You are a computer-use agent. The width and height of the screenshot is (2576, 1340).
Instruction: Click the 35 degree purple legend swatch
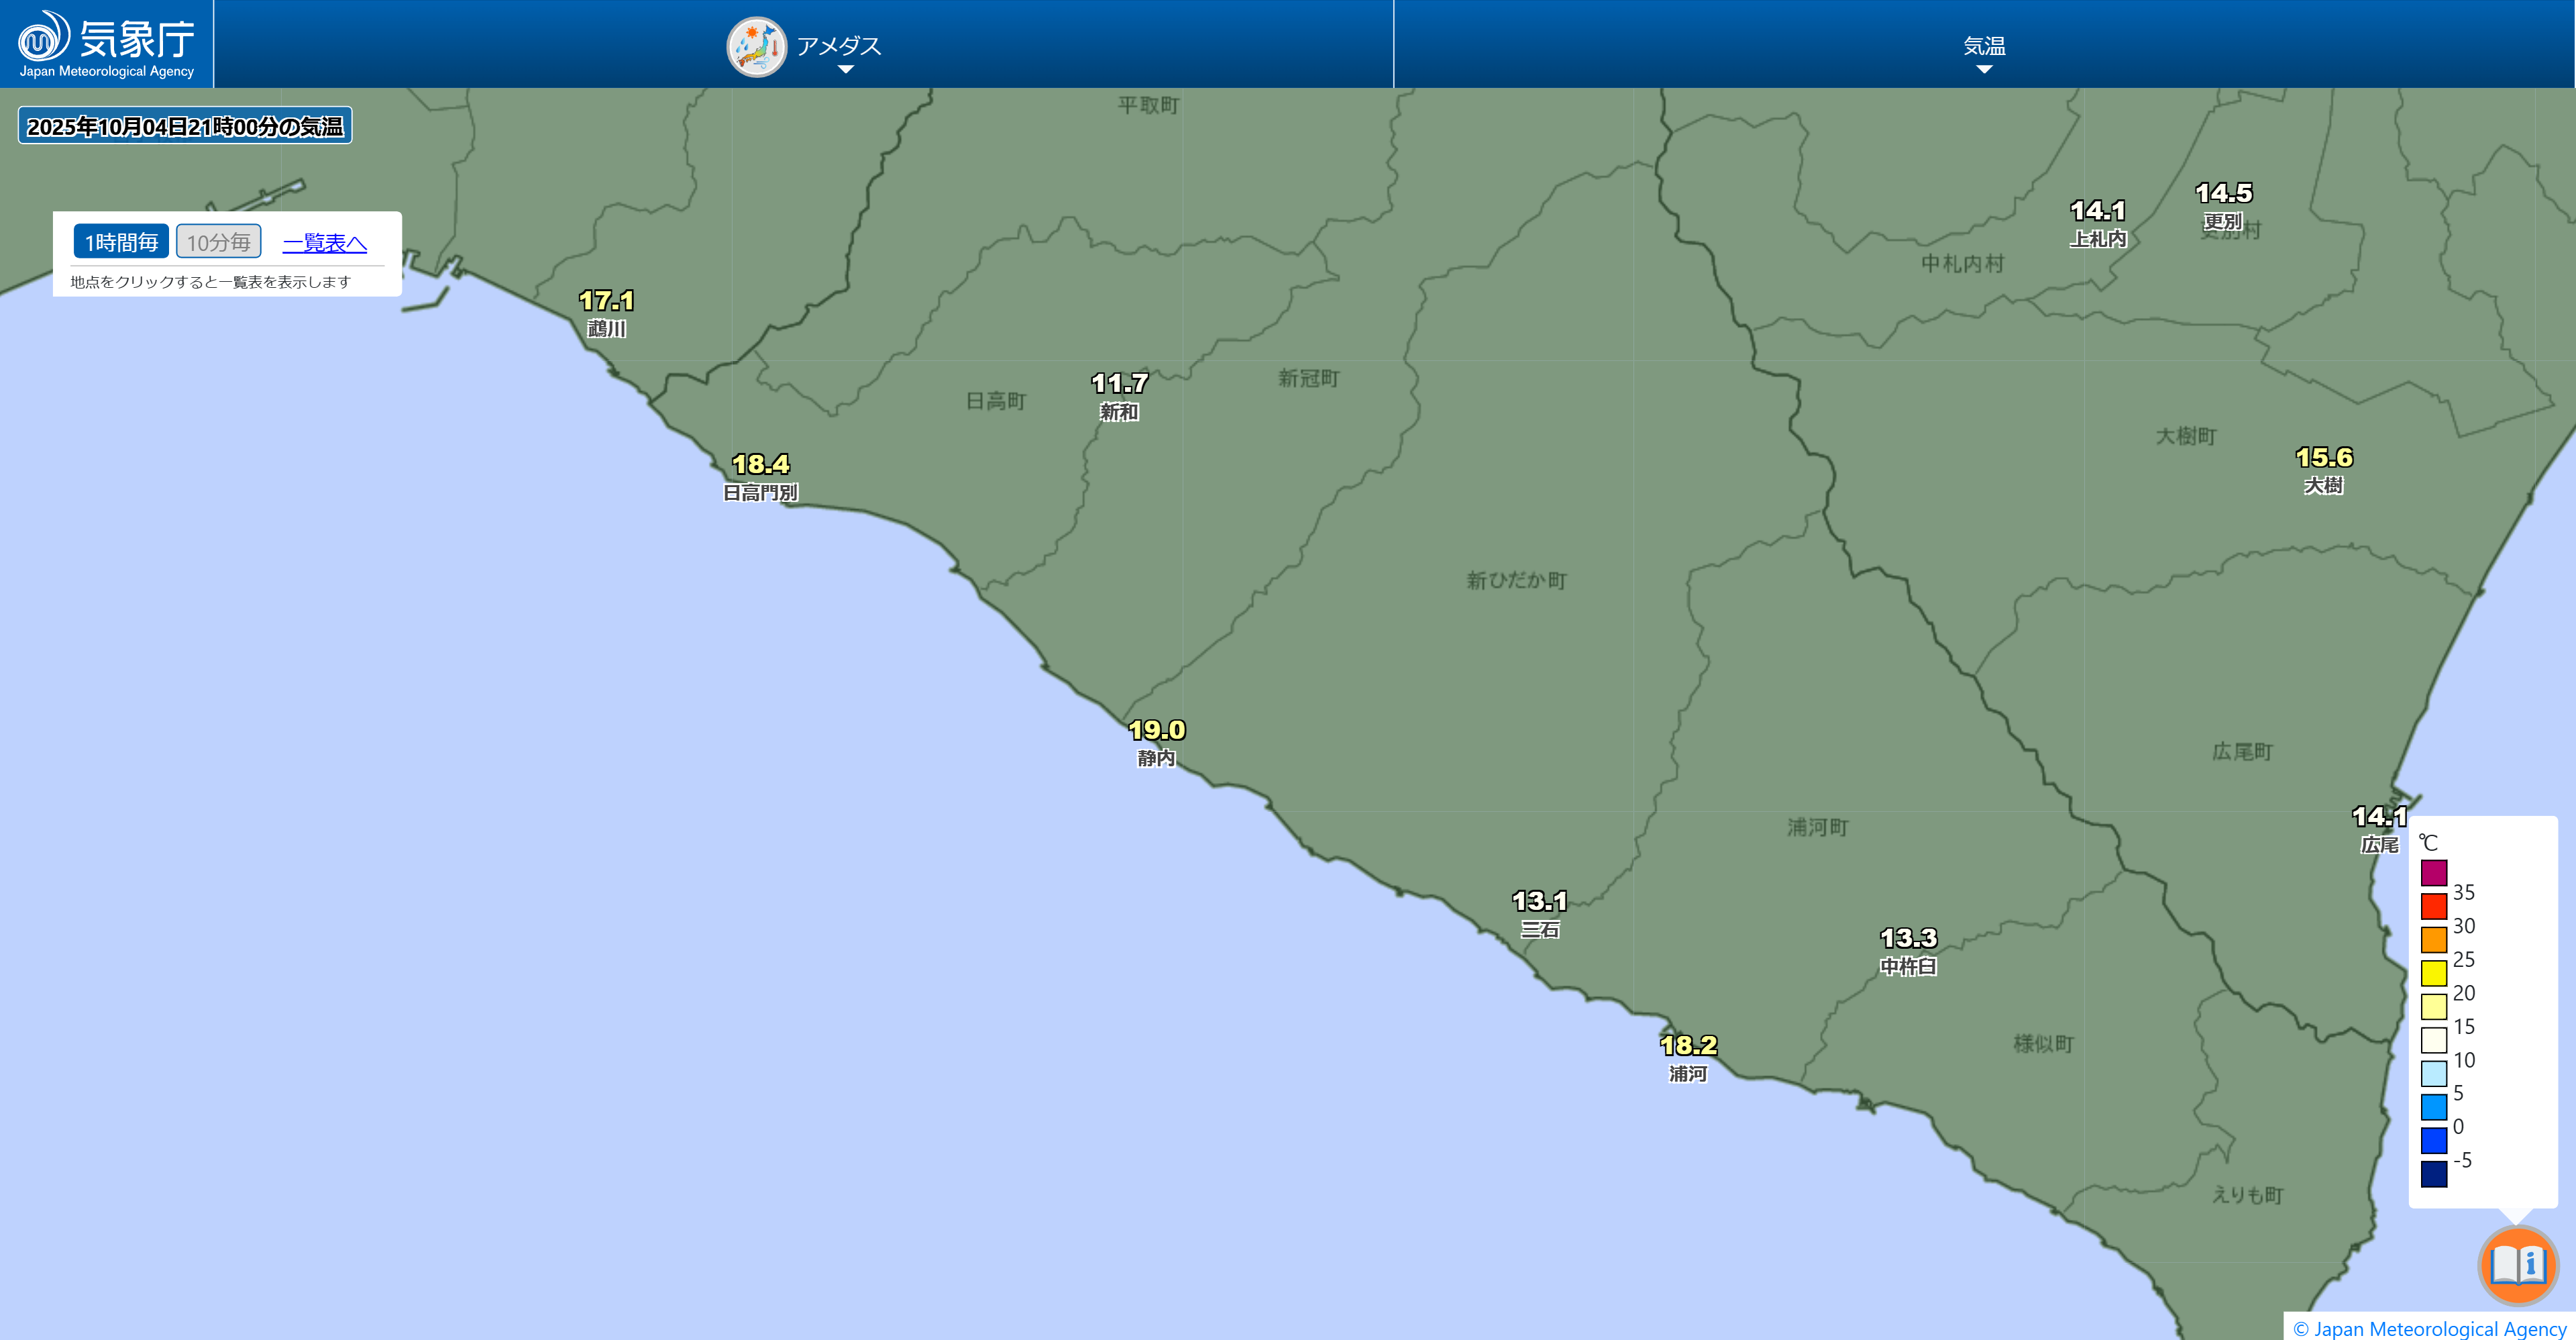click(2433, 873)
